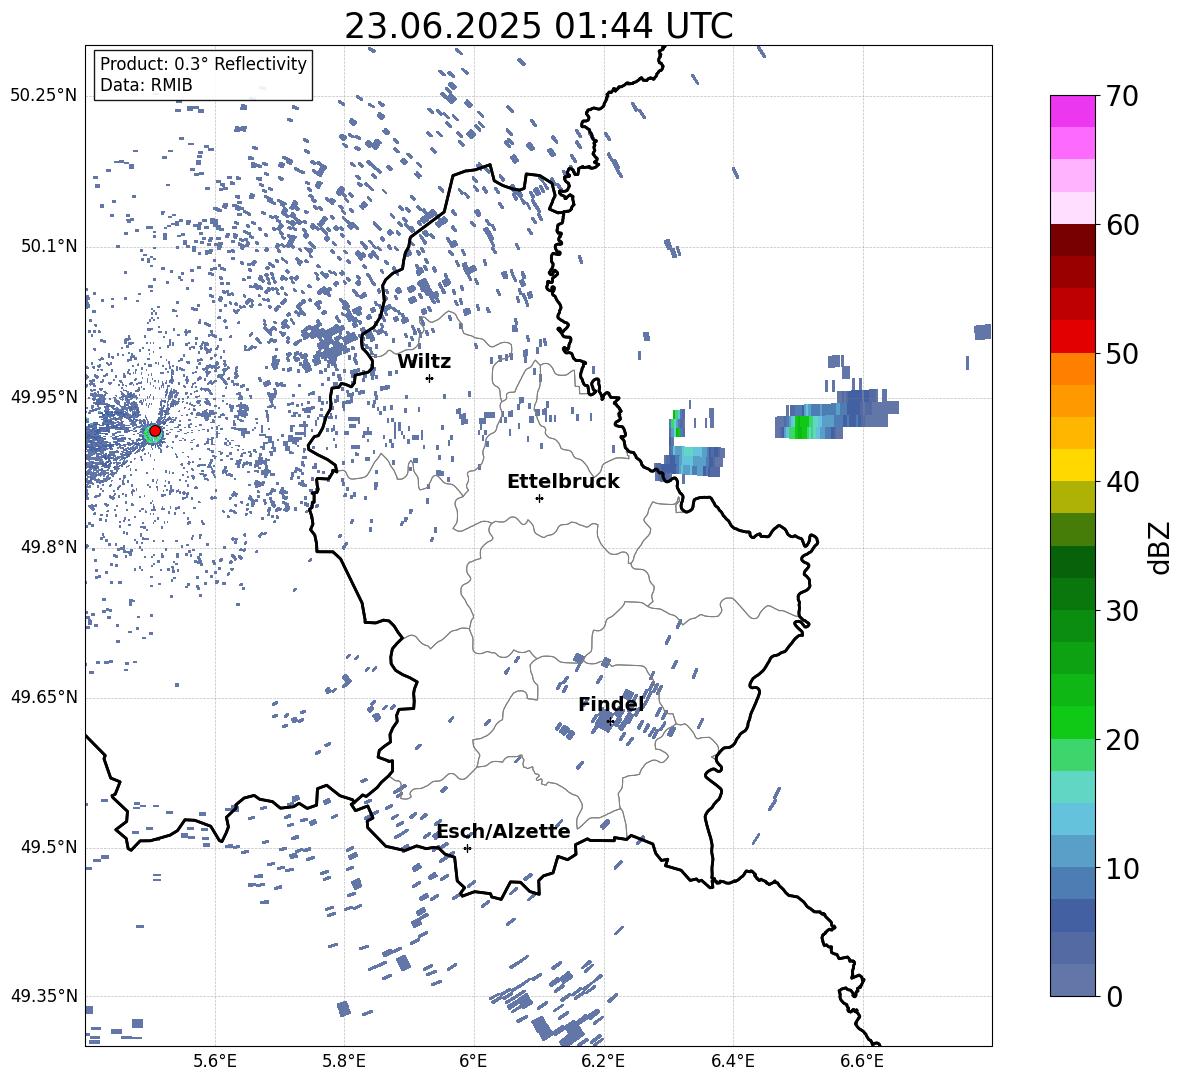
Task: Click the 10 colorbar tick label
Action: tap(1122, 869)
